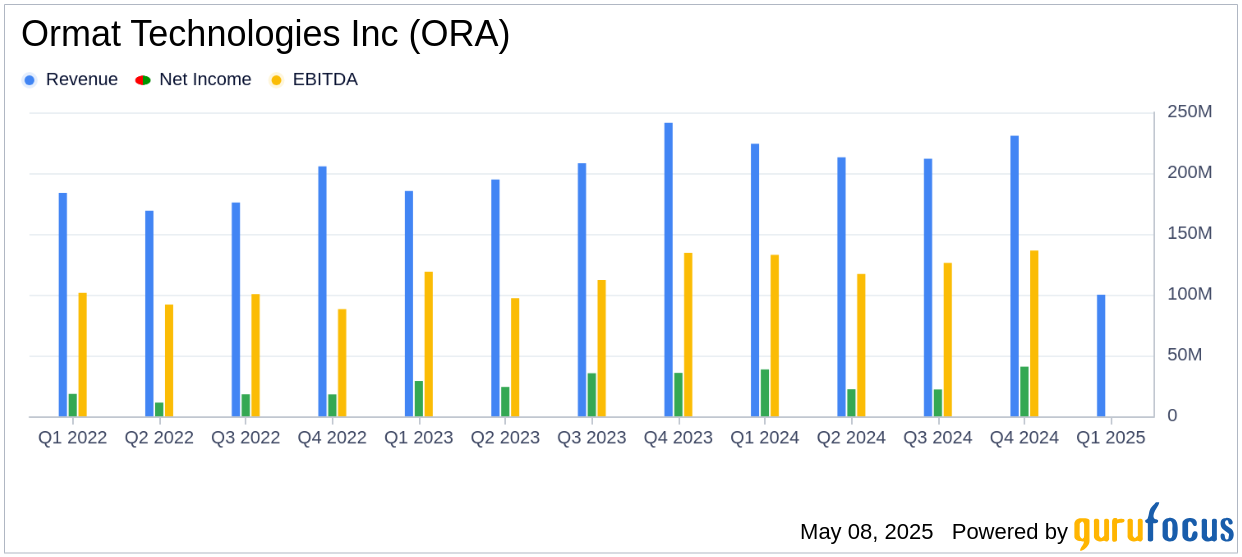Select the Q4 2024 net income bar
This screenshot has height=557, width=1242.
(1024, 392)
